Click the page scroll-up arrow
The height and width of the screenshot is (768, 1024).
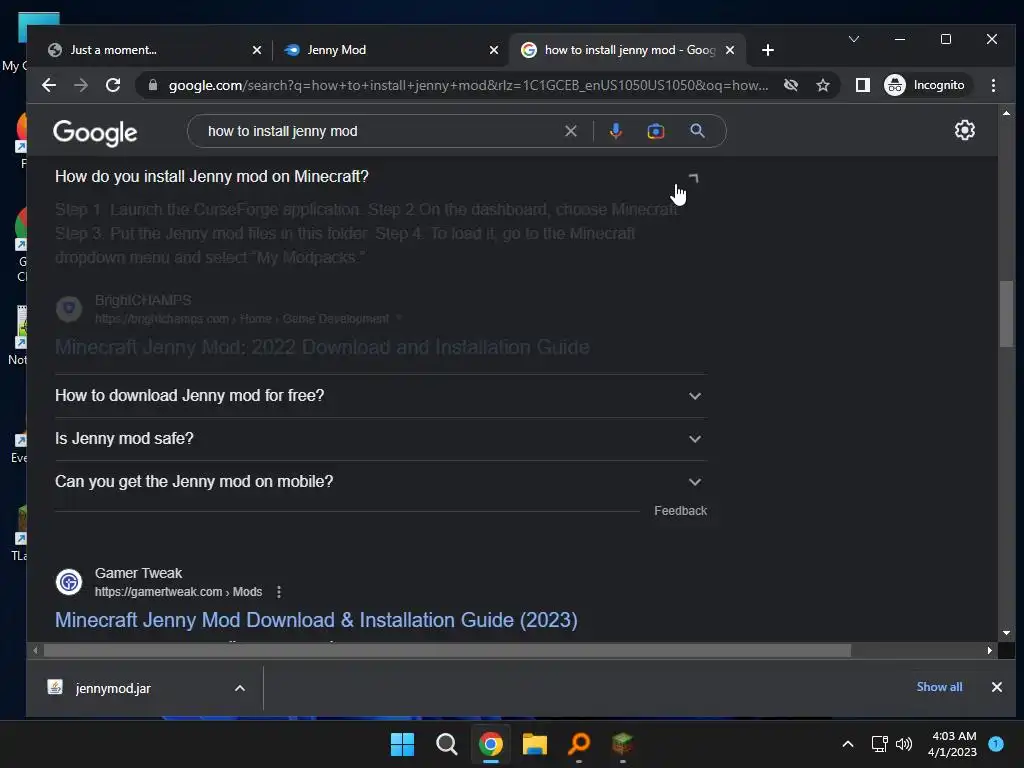(1006, 113)
